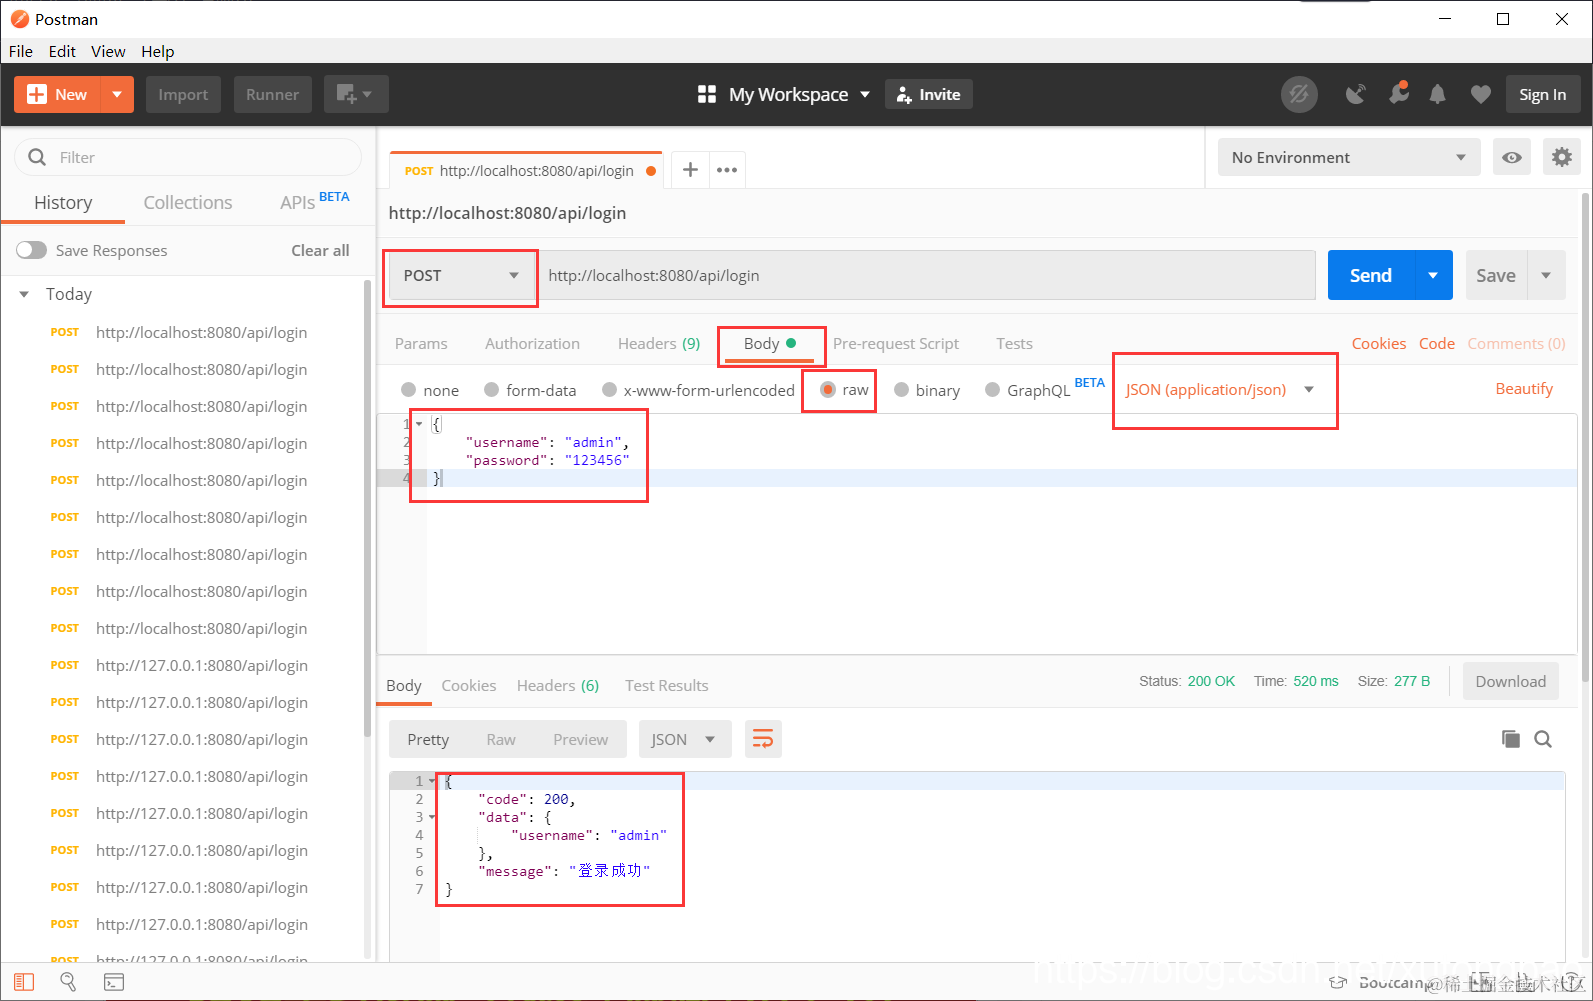1593x1001 pixels.
Task: Open manage environments gear icon
Action: (x=1562, y=157)
